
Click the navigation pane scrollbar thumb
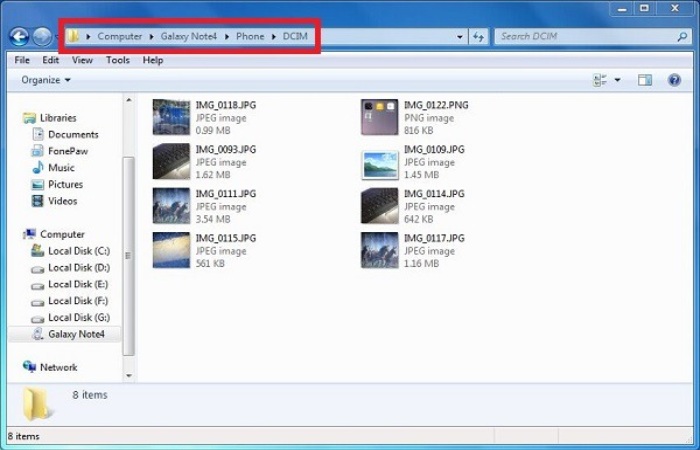coord(129,256)
